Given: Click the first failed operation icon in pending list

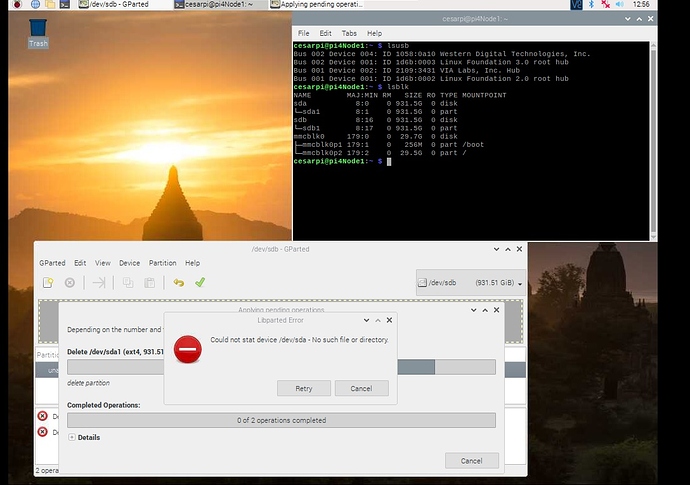Looking at the screenshot, I should 43,416.
